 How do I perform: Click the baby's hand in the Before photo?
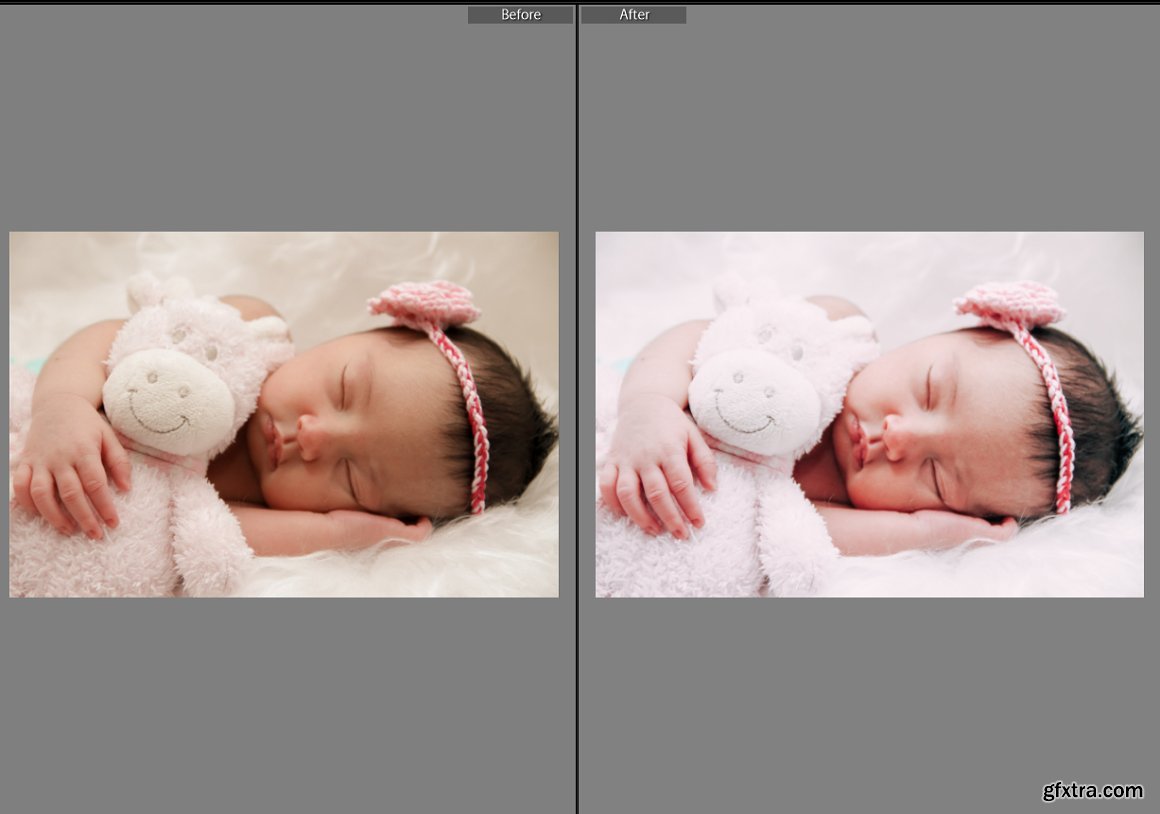coord(70,480)
